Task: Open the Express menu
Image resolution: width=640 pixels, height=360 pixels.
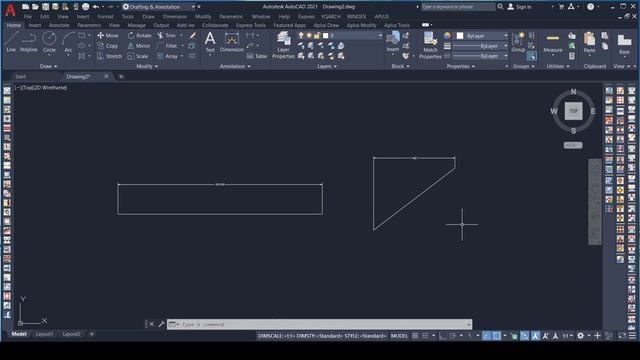Action: (306, 17)
